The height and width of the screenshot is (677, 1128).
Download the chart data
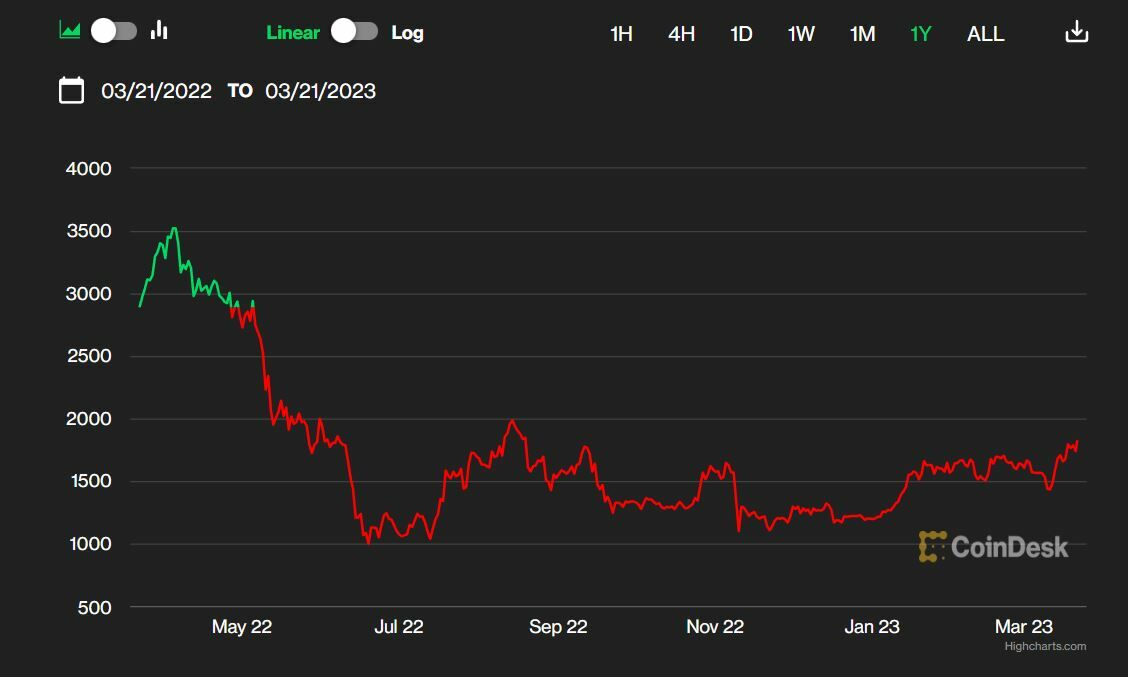point(1076,32)
